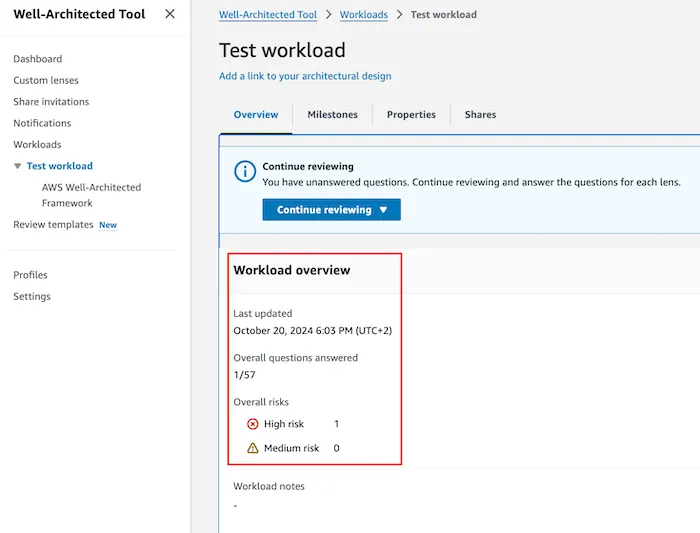This screenshot has height=533, width=700.
Task: Switch to the Properties tab
Action: click(411, 115)
